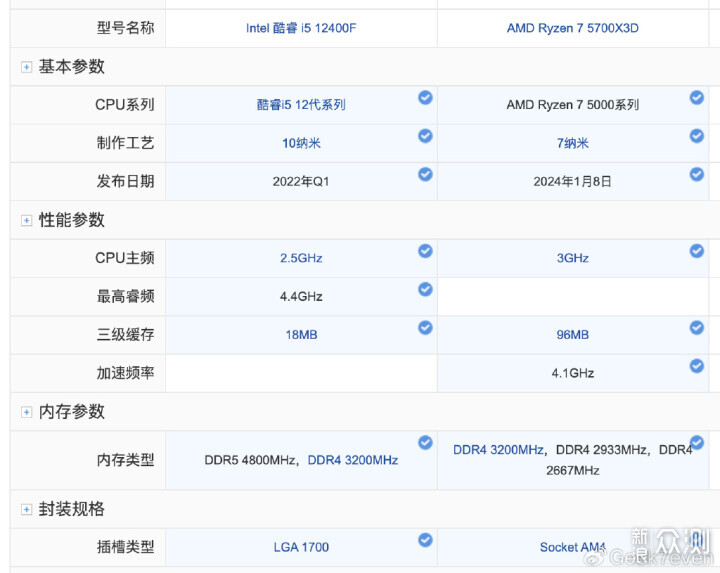Select the 2024年1月8日 release date text

point(573,181)
